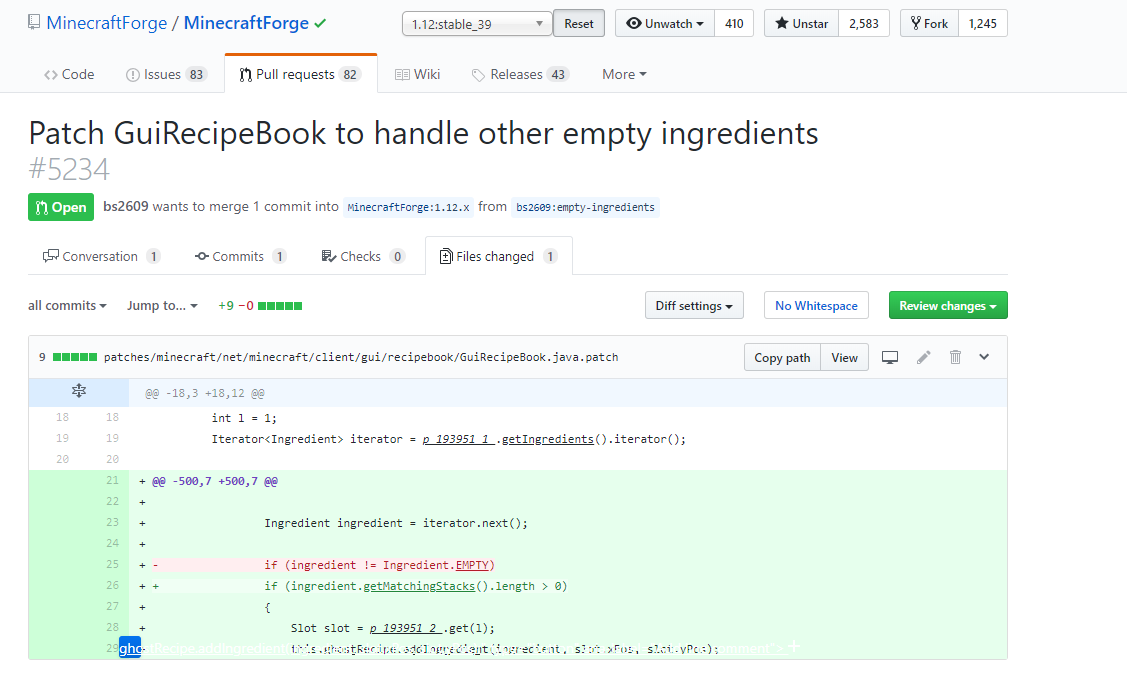This screenshot has width=1127, height=679.
Task: Edit the file using pencil icon
Action: point(924,357)
